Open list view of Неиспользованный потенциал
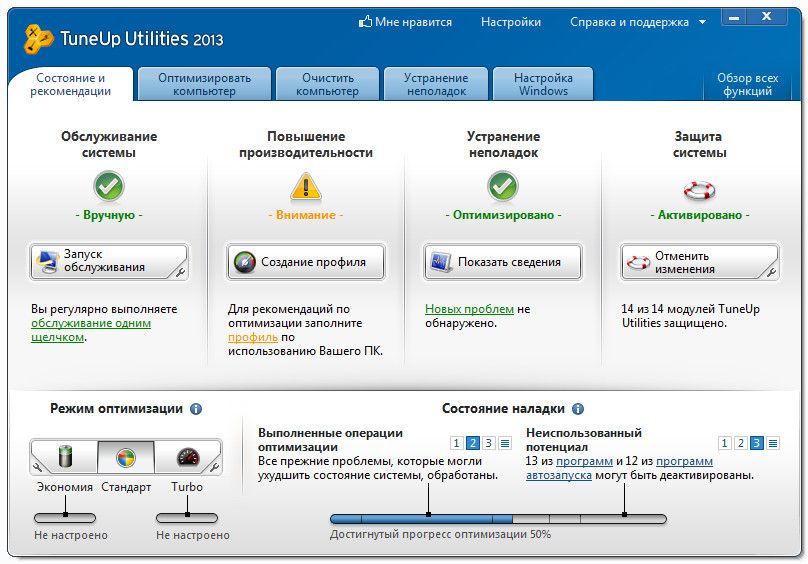Viewport: 808px width, 564px height. [x=773, y=443]
